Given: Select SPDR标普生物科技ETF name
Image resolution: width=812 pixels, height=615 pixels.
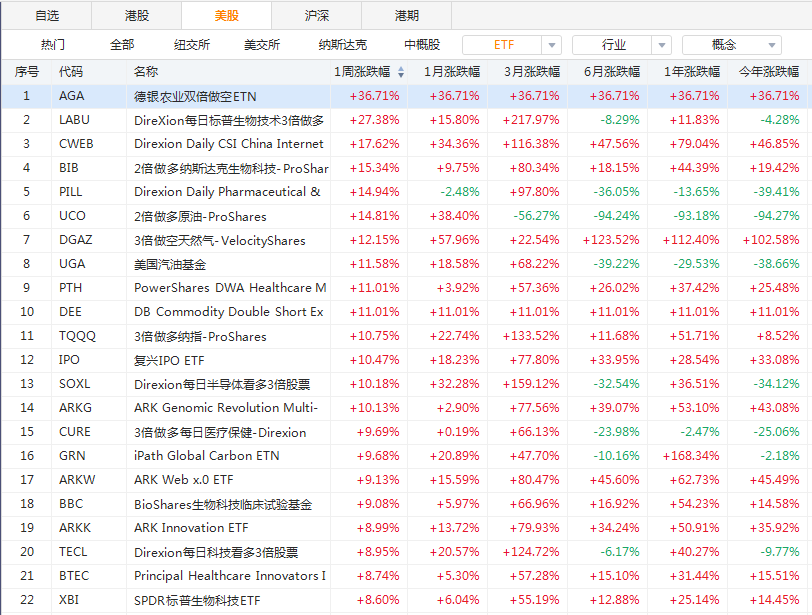Looking at the screenshot, I should click(x=197, y=601).
